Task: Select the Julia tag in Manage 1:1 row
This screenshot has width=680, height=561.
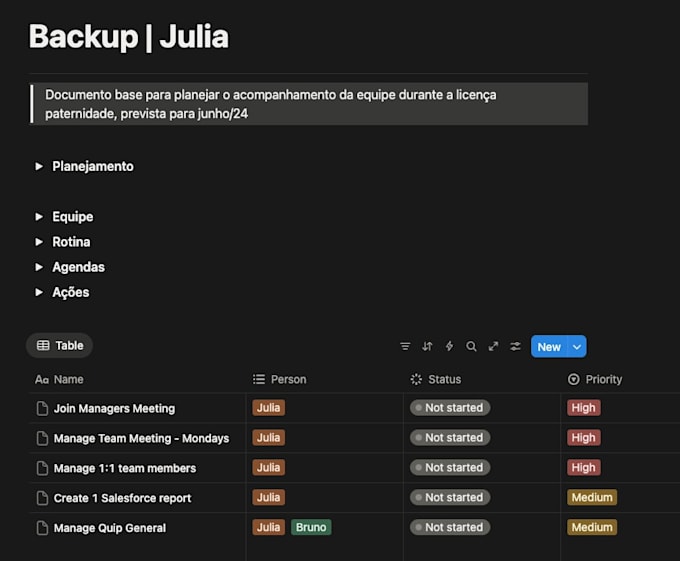Action: point(268,467)
